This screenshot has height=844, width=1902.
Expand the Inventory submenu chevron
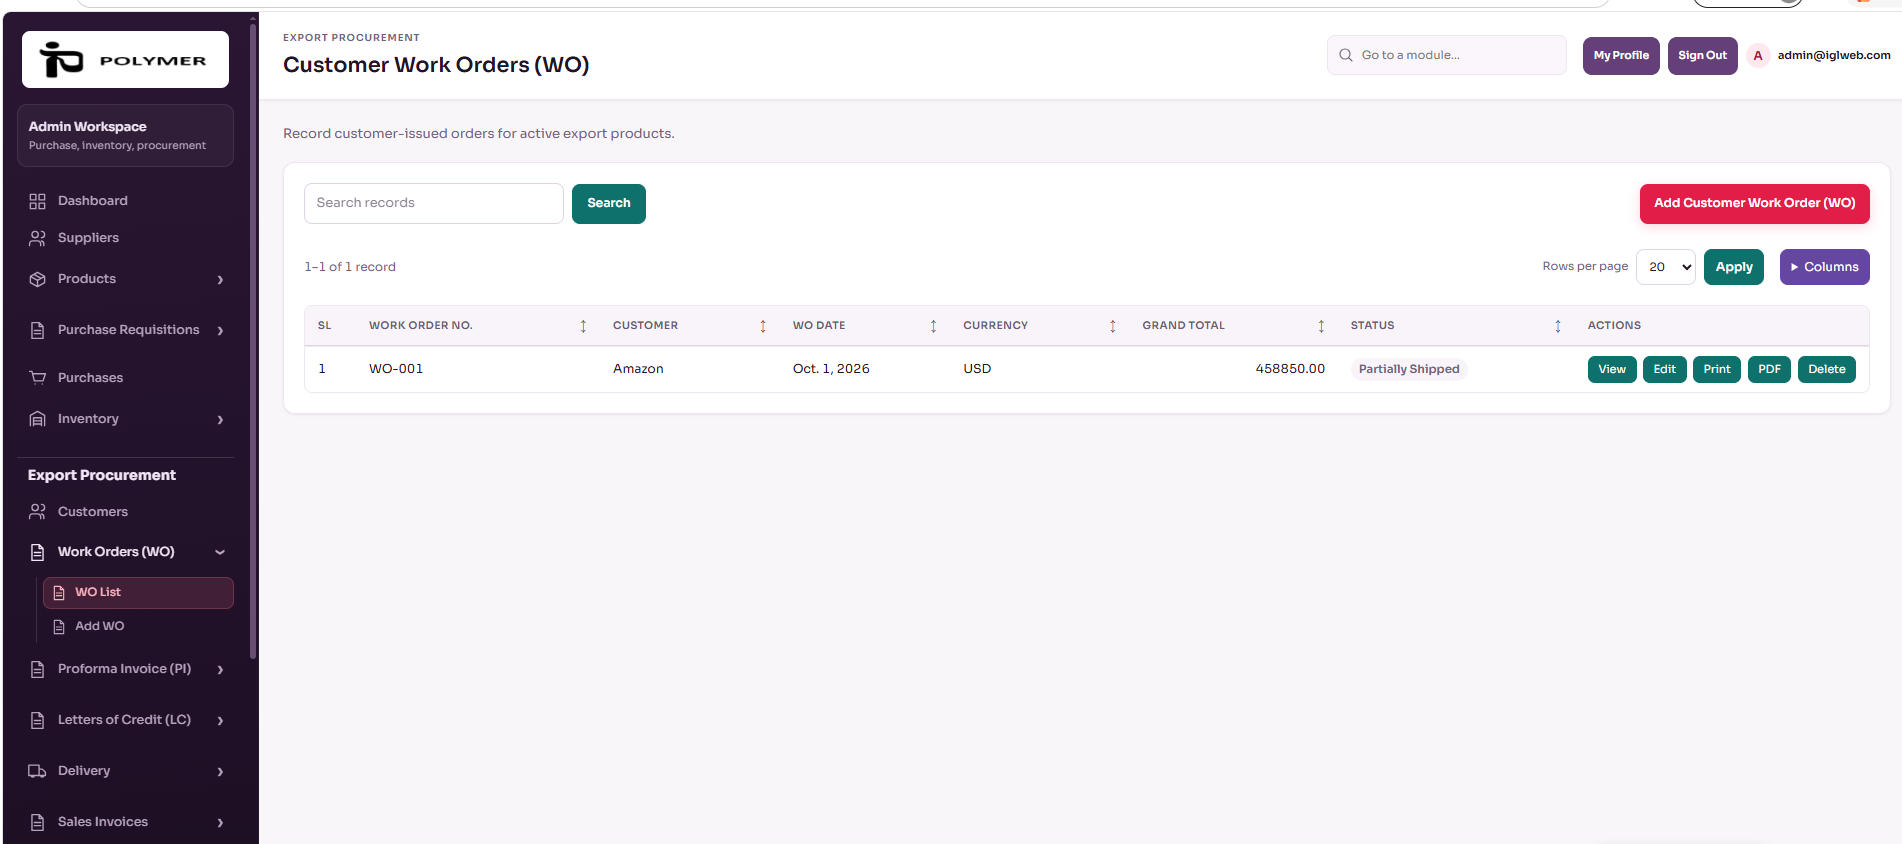click(220, 420)
